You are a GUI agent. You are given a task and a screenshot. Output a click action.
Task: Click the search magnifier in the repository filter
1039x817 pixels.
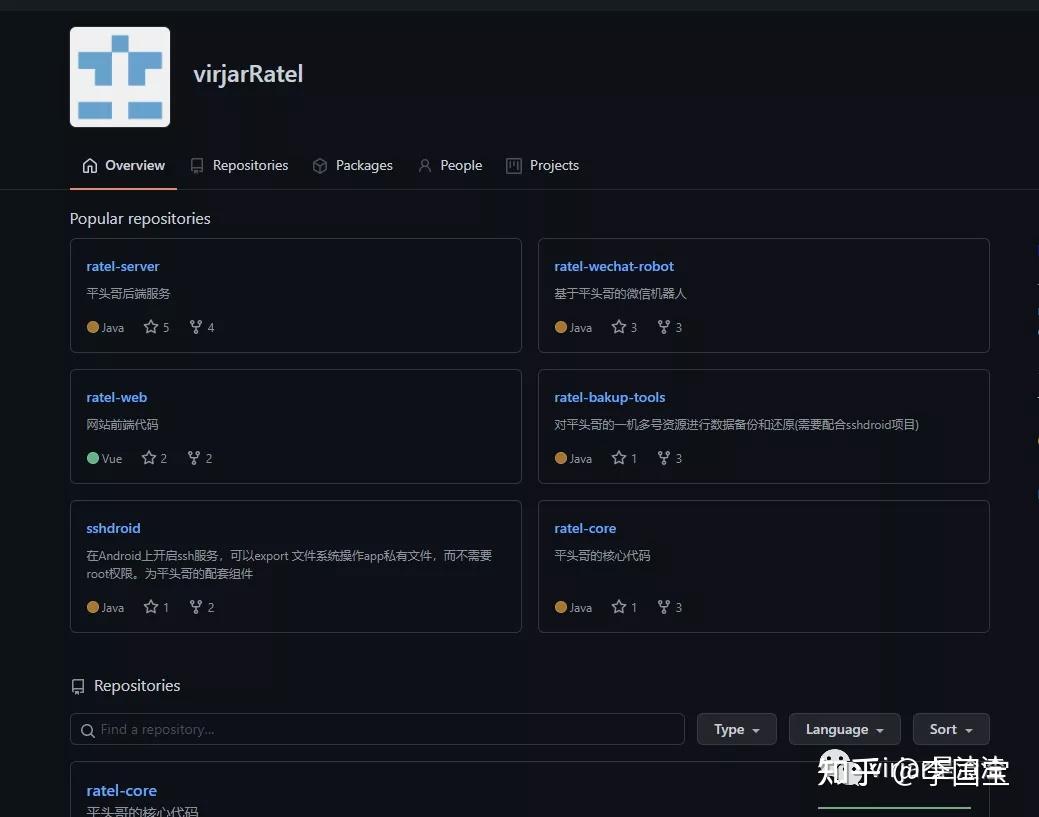[x=87, y=729]
